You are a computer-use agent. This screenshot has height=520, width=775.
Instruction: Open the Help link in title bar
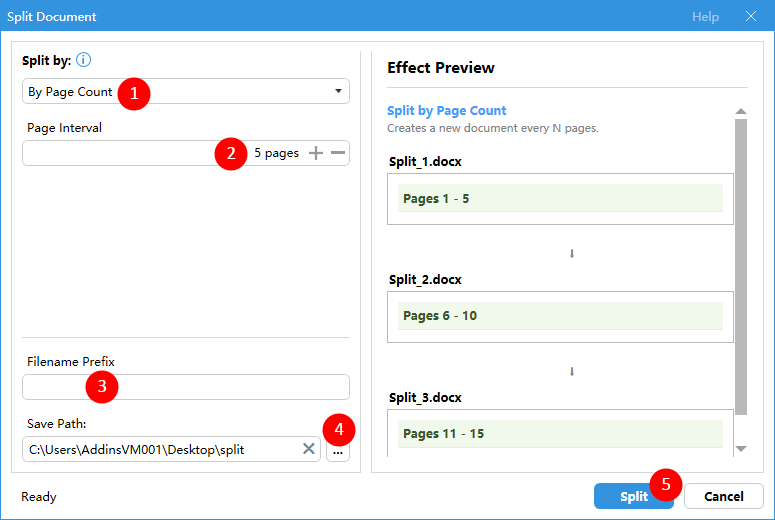coord(705,17)
